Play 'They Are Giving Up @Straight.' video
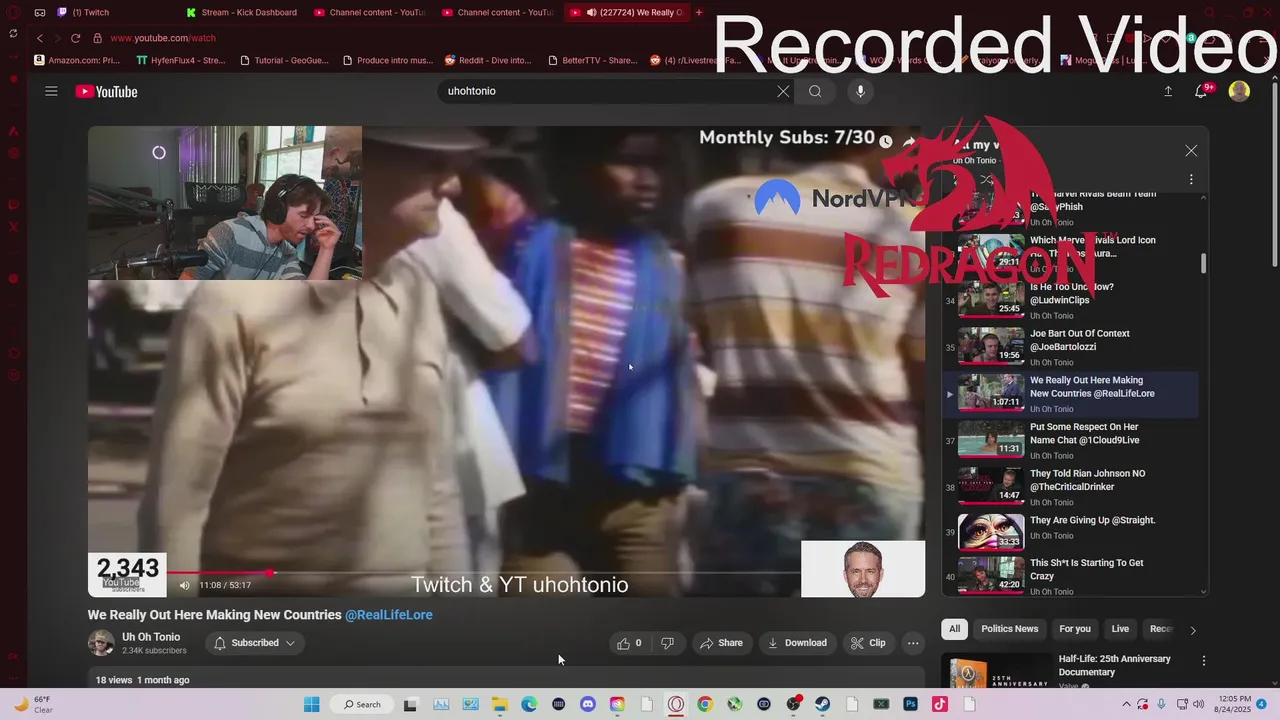Screen dimensions: 1280x720 click(1070, 534)
